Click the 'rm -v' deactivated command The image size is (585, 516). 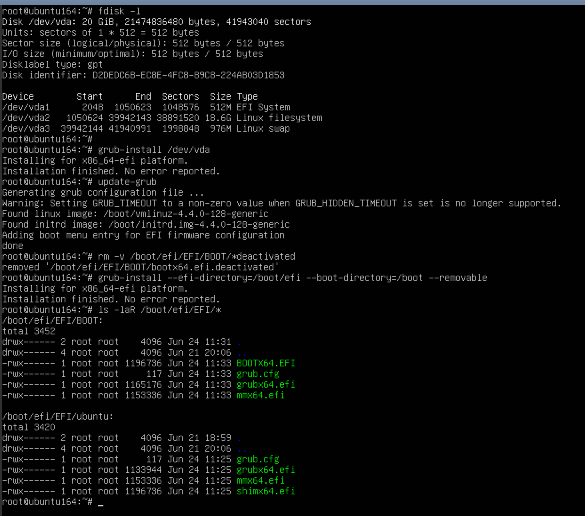tap(197, 257)
